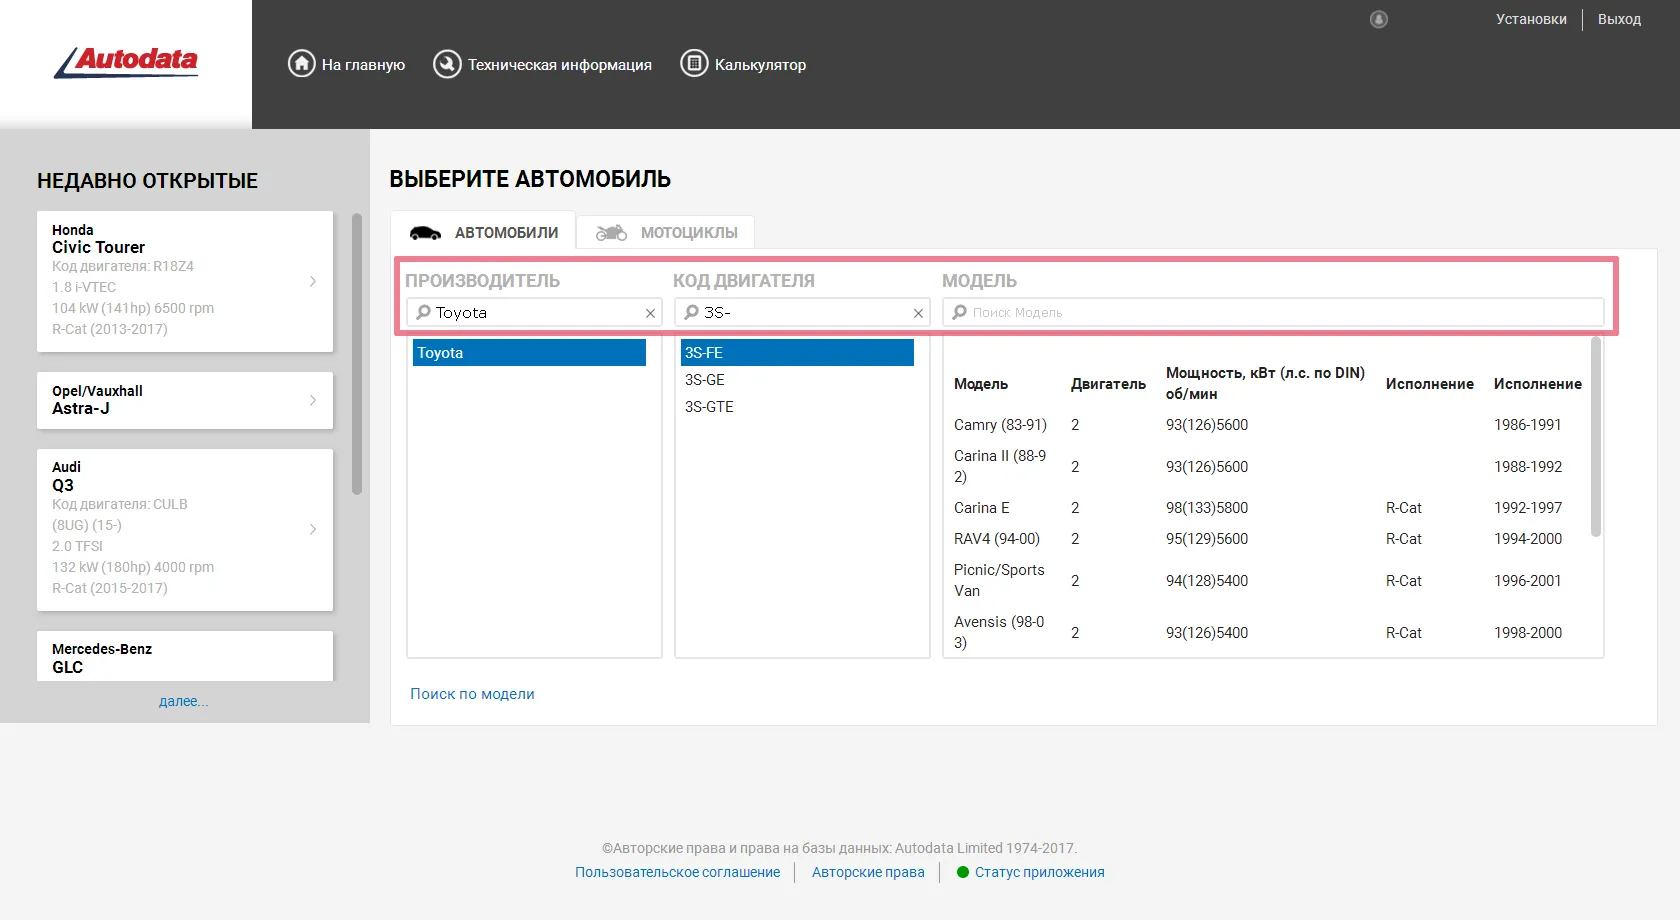Select engine code 3S-FE
This screenshot has height=920, width=1680.
coord(797,353)
